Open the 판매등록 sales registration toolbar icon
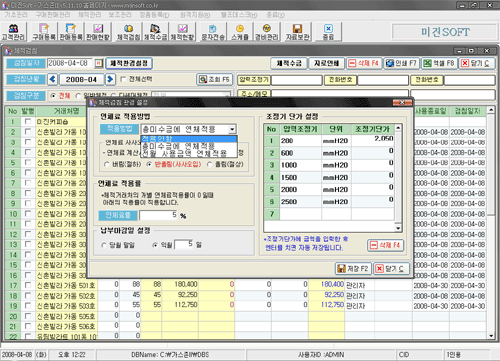This screenshot has width=500, height=361. tap(71, 32)
